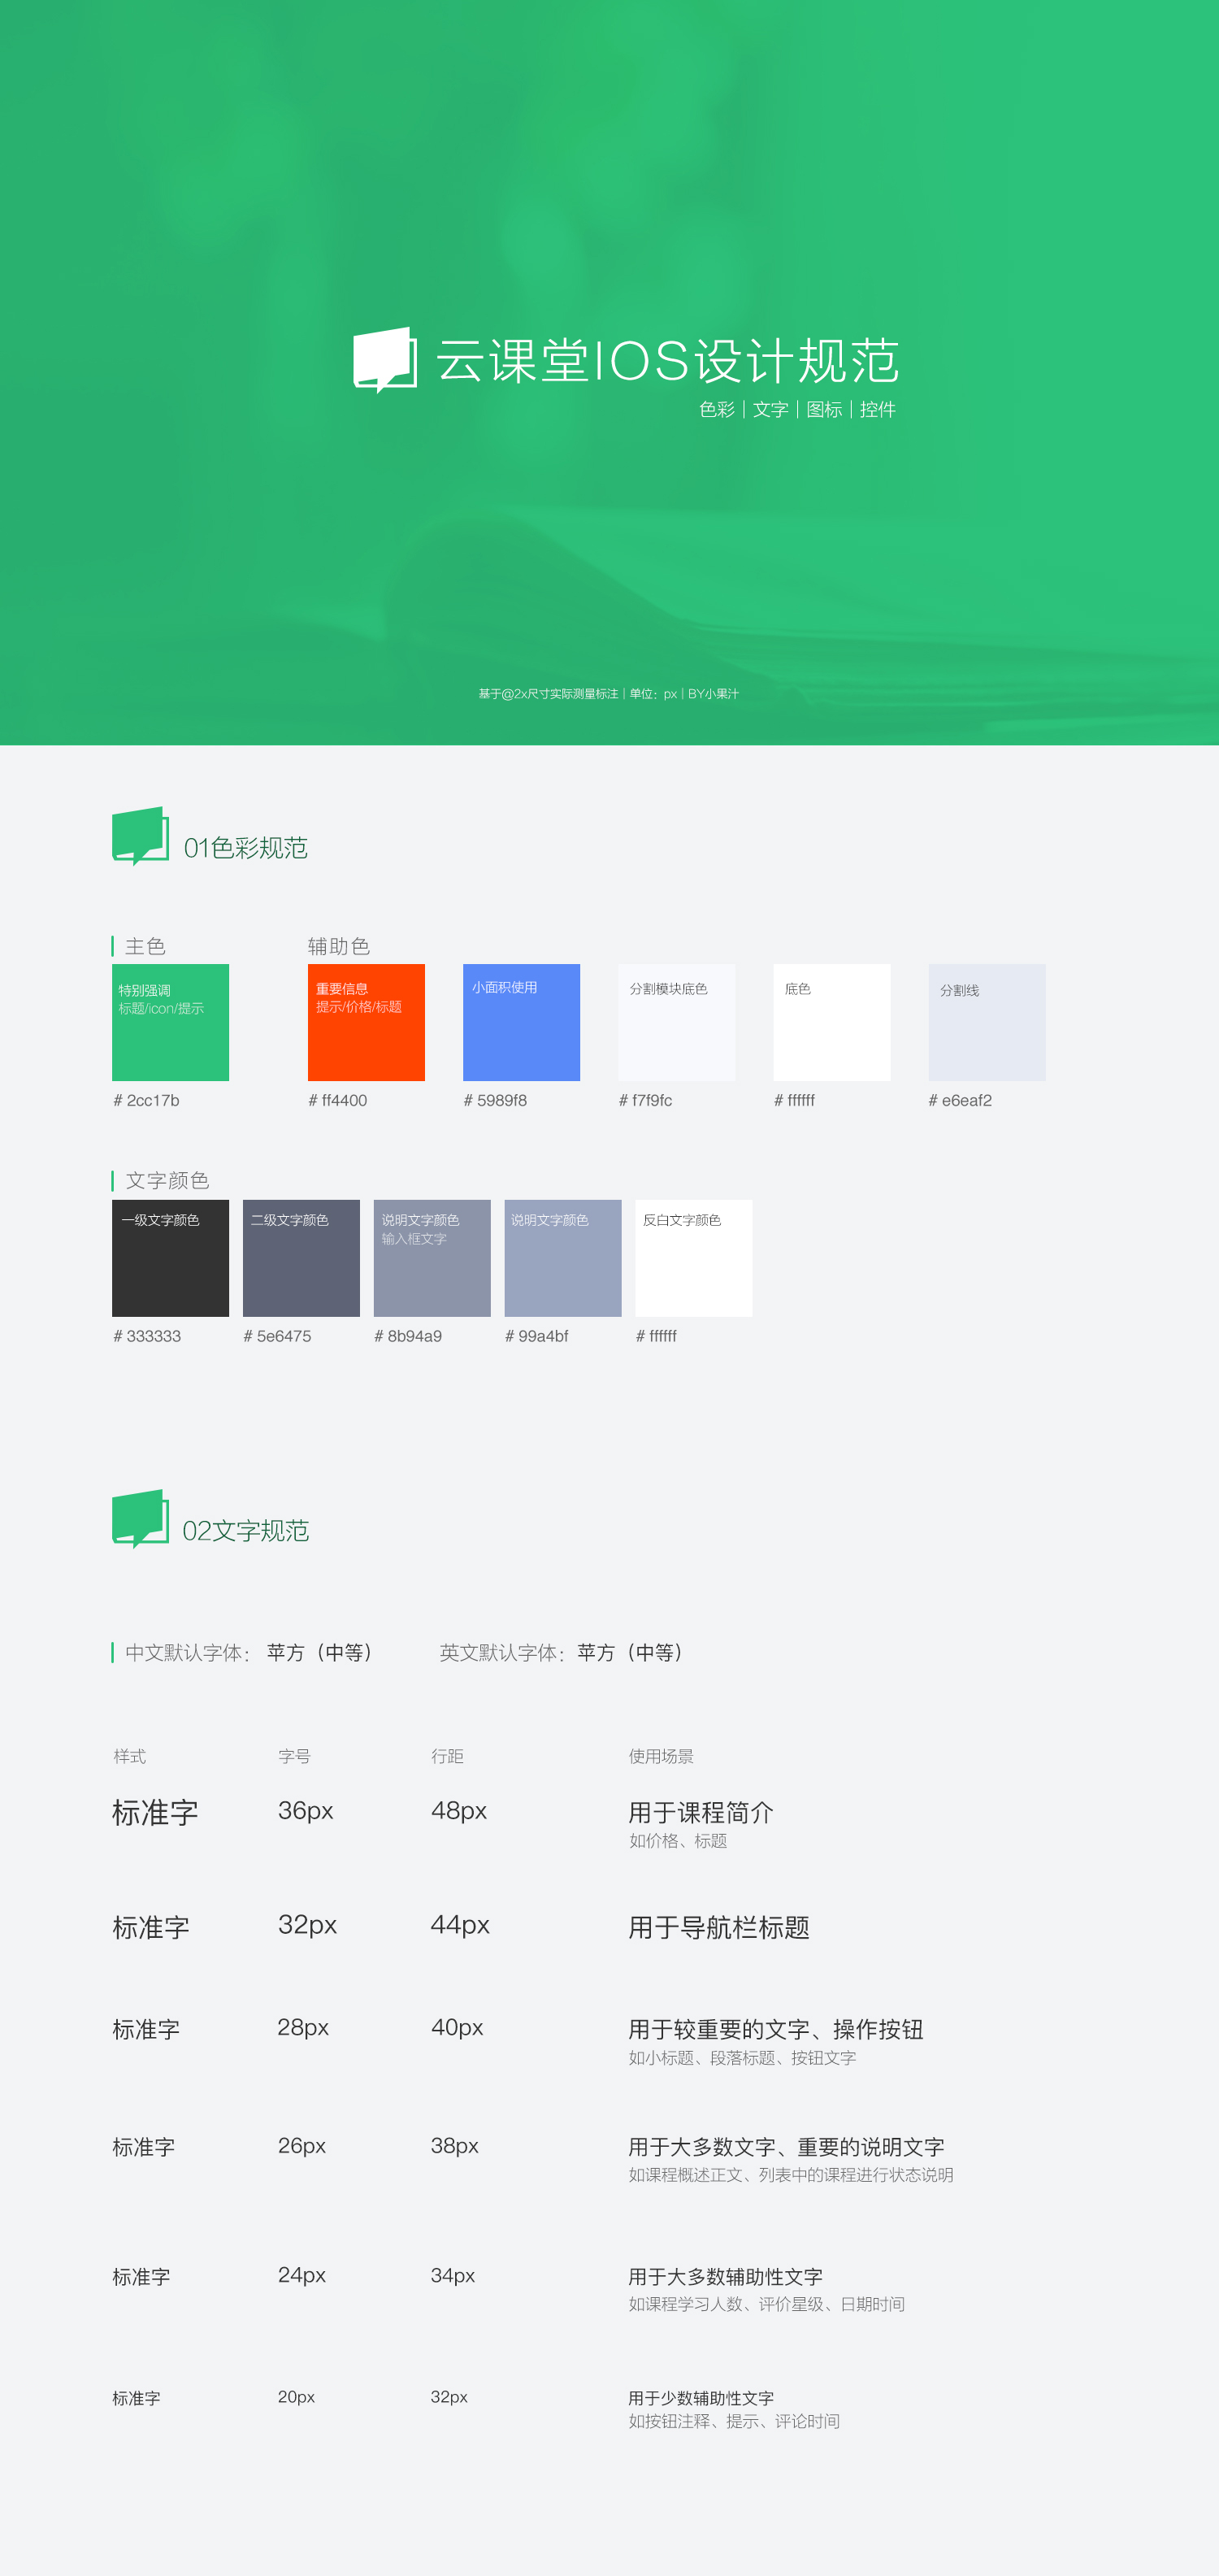Click 如按钮注释、提示、评论时间 note

(x=734, y=2421)
